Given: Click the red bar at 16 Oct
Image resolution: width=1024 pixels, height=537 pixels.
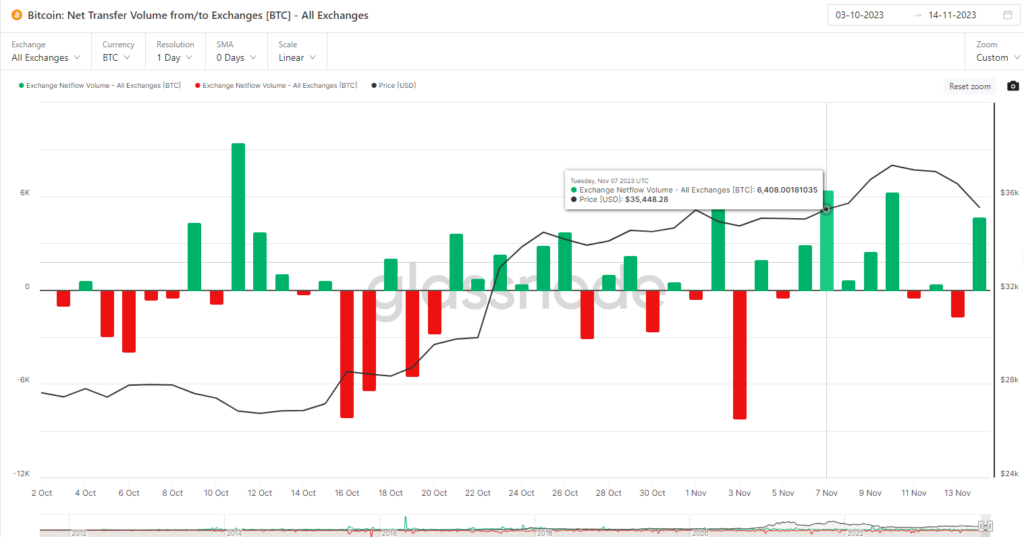Looking at the screenshot, I should tap(347, 354).
